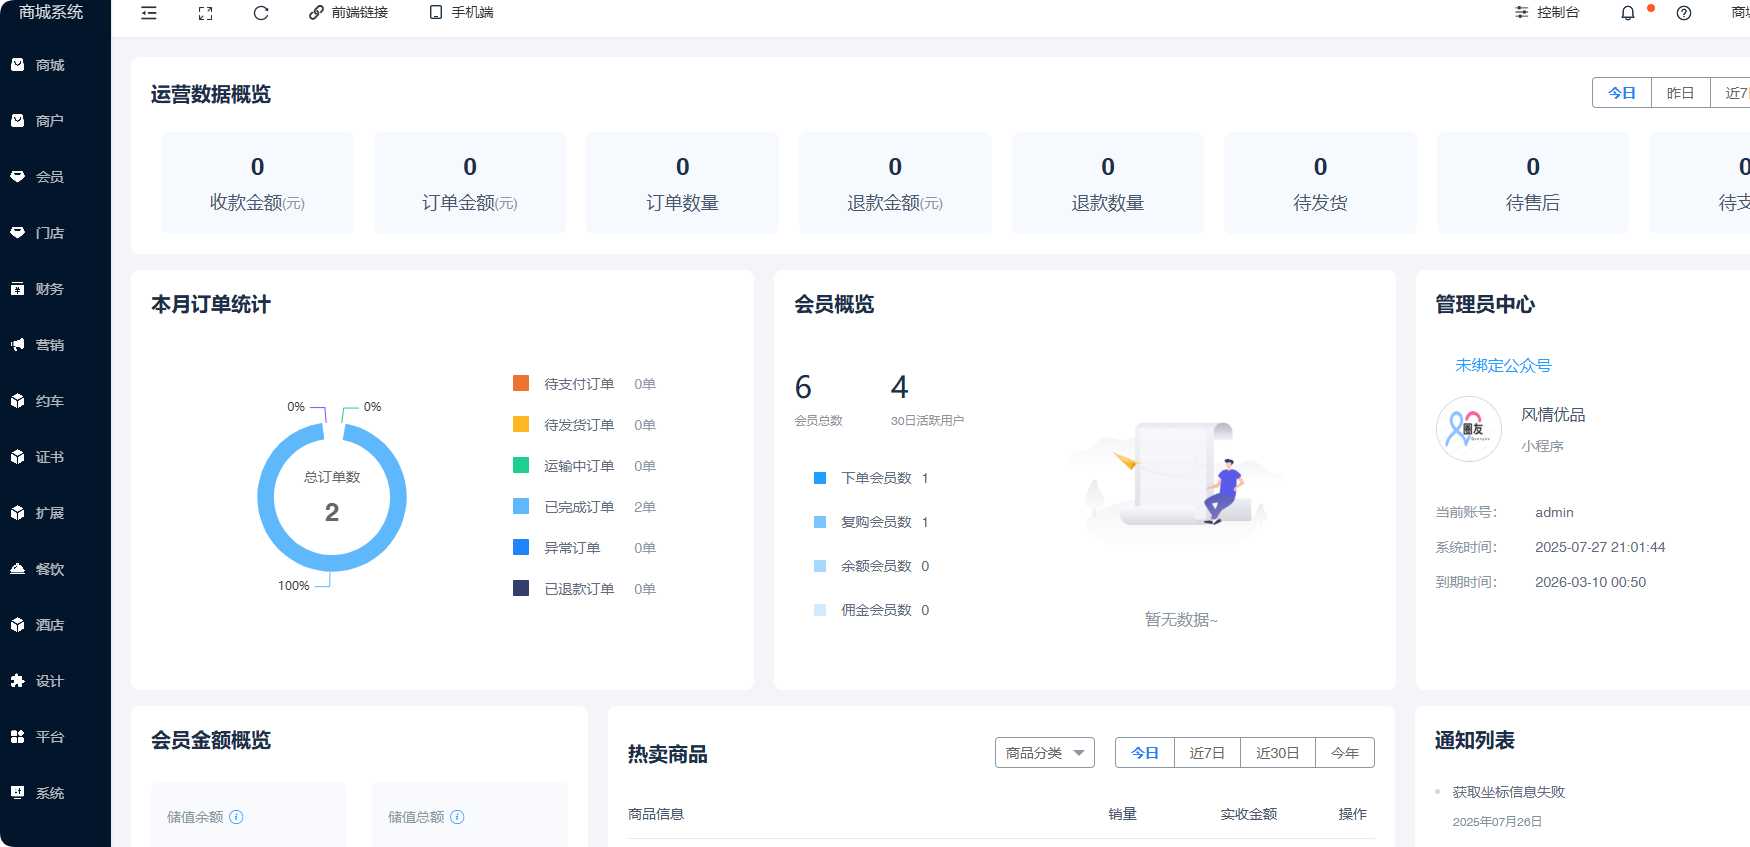
Task: Enter fullscreen using the expand icon
Action: click(205, 13)
